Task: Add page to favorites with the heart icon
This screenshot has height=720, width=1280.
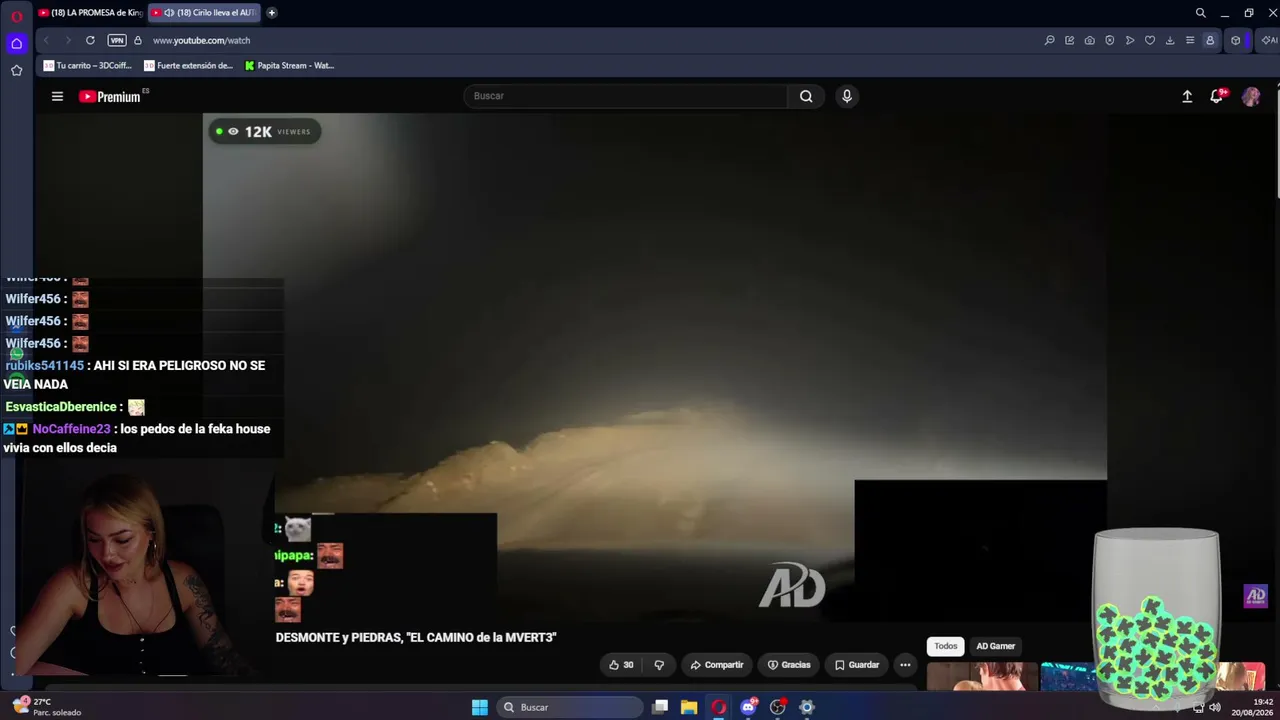Action: click(1150, 40)
